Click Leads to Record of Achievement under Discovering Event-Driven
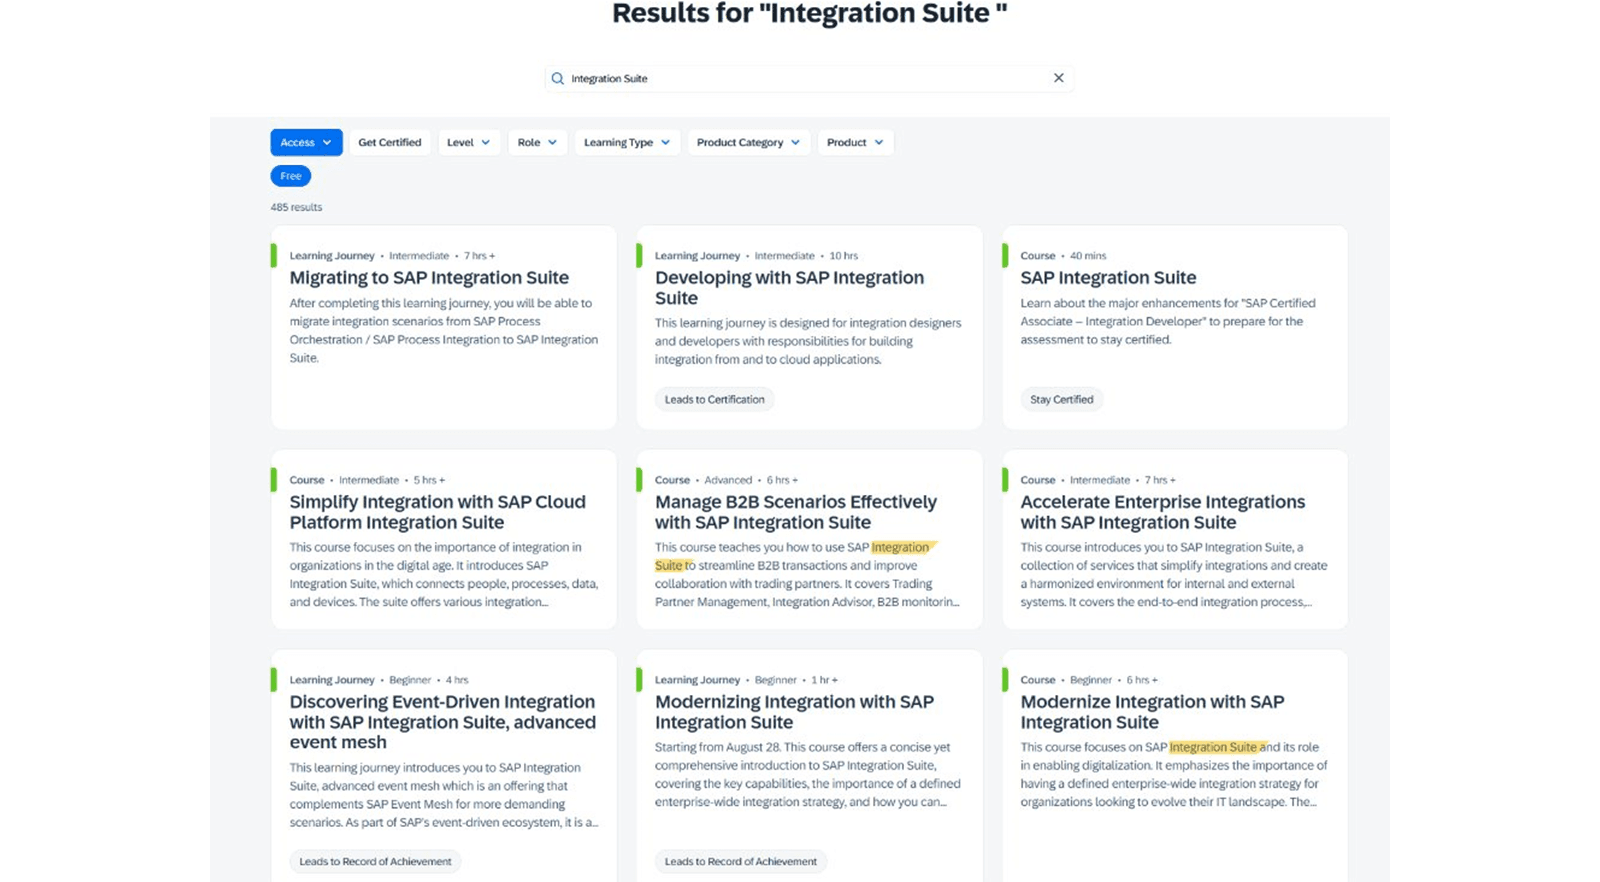1600x882 pixels. click(x=375, y=861)
